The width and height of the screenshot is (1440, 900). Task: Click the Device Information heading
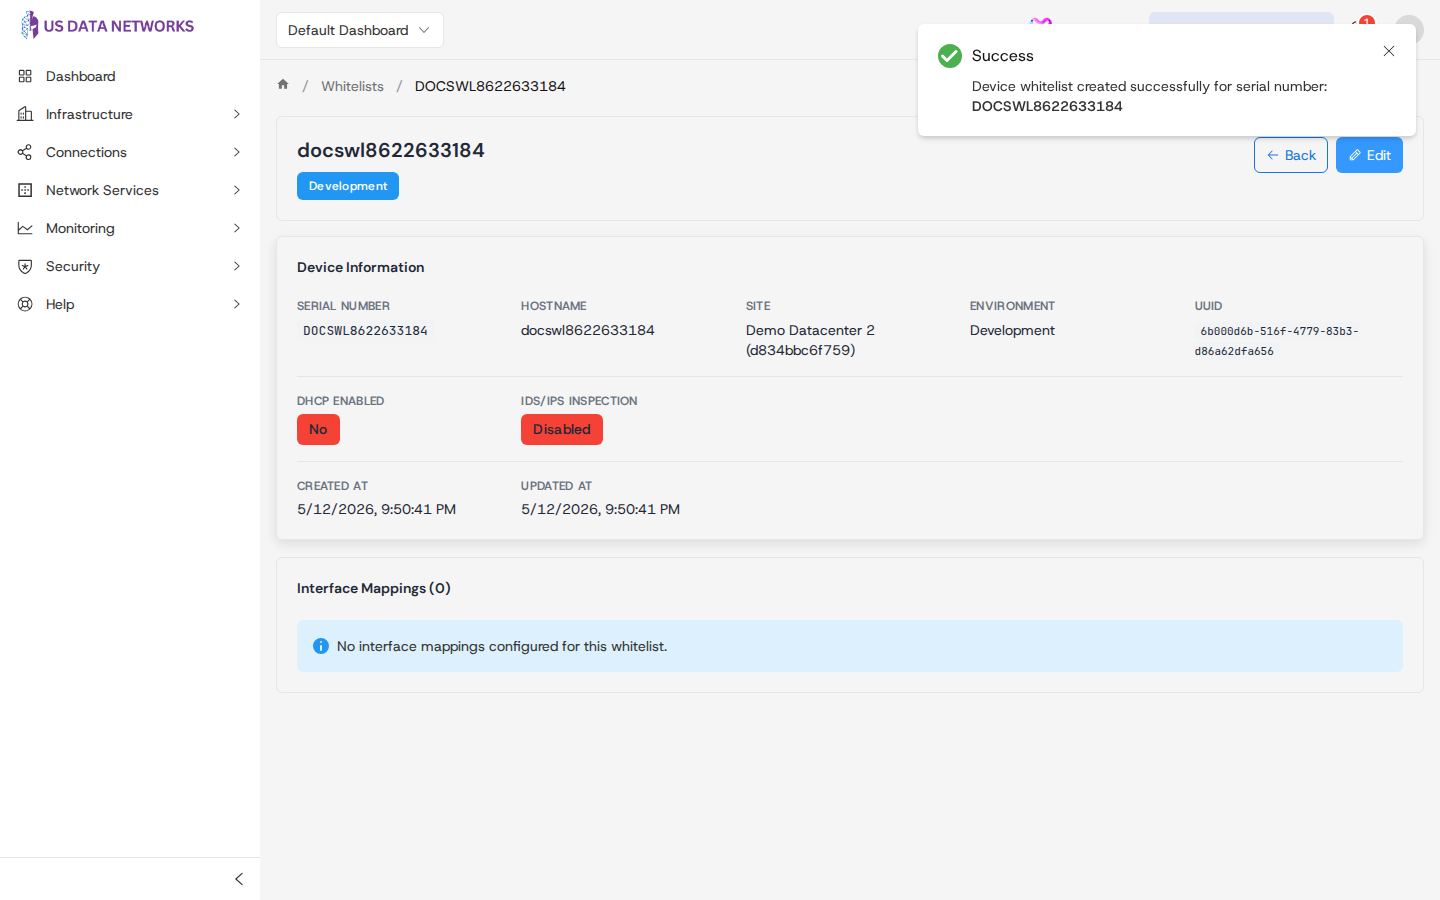[361, 267]
